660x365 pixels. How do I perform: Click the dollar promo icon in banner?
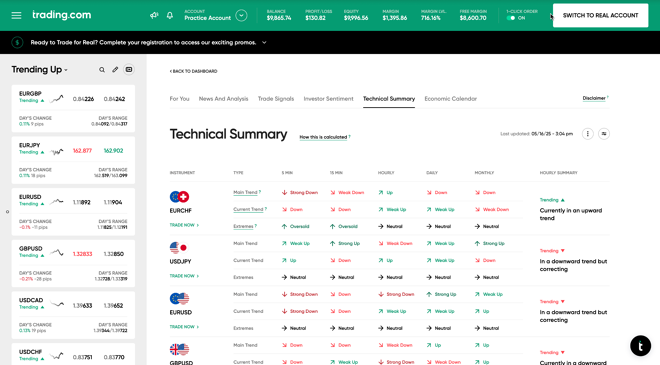[x=17, y=43]
